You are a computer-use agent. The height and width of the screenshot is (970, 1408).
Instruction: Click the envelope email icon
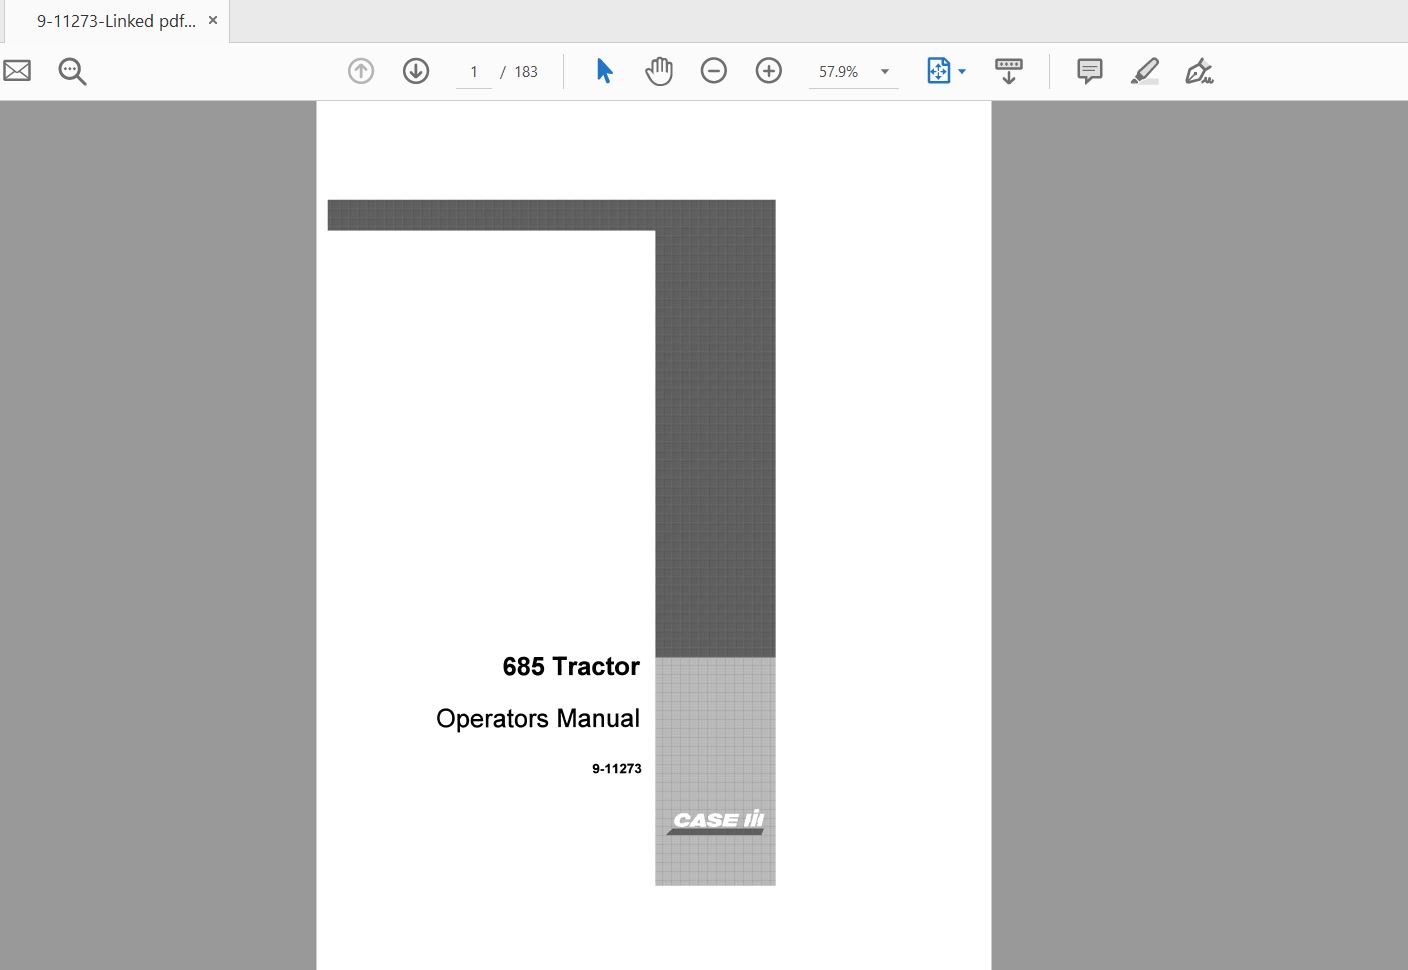(17, 71)
